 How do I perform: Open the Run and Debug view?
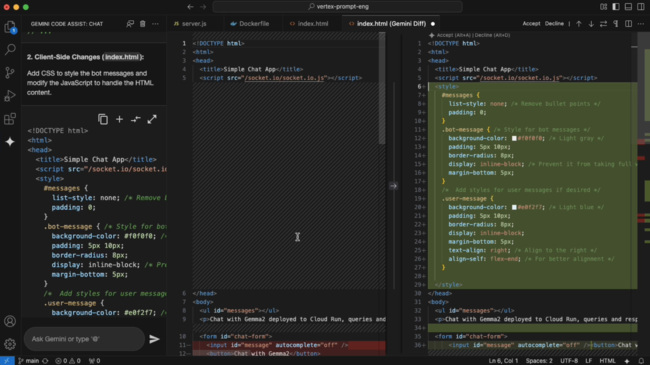(10, 96)
